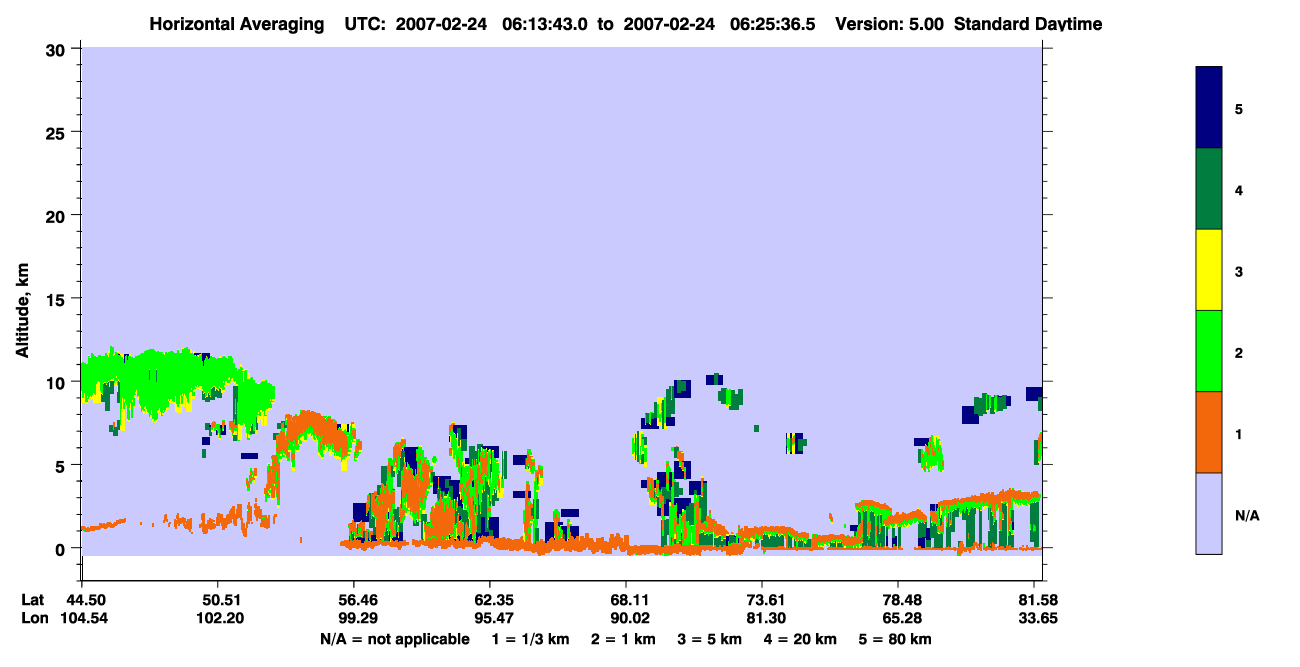Click the colorbar label 1

coord(1239,433)
